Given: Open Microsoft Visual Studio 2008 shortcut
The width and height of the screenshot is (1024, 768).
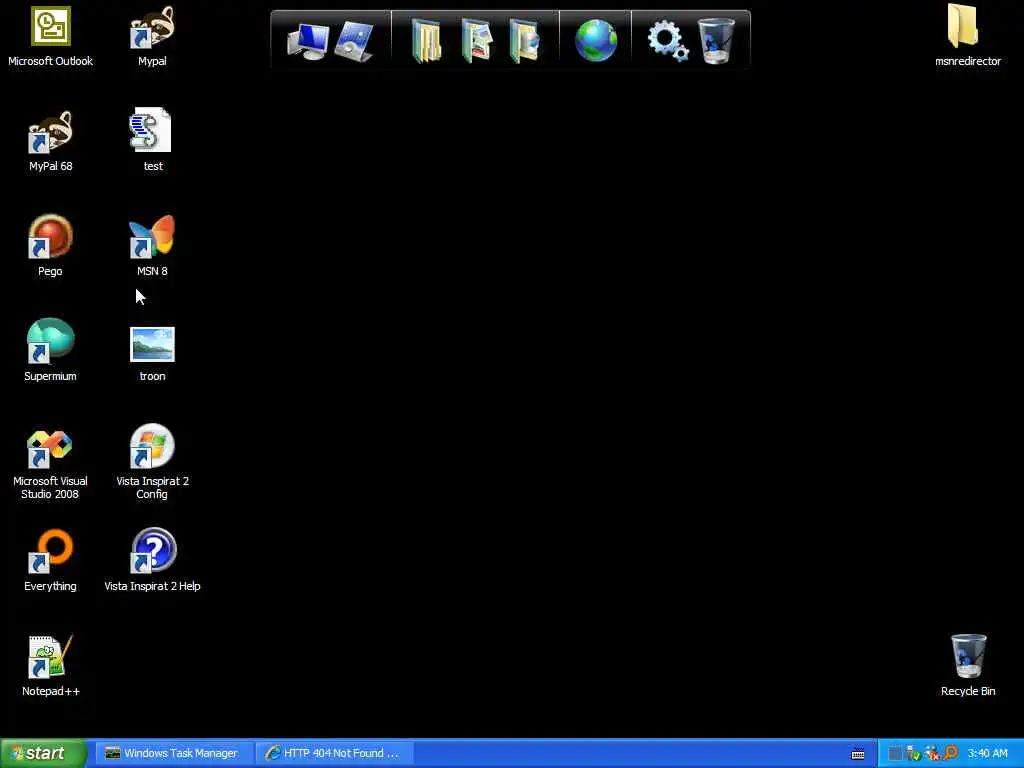Looking at the screenshot, I should (x=50, y=449).
